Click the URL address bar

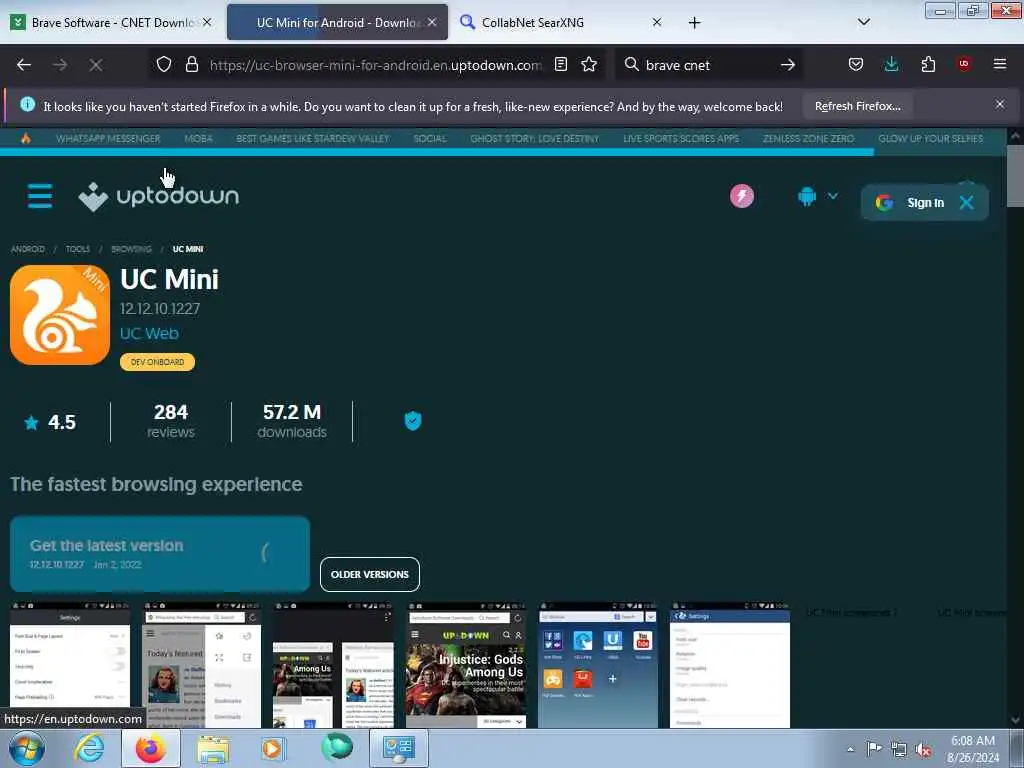click(376, 65)
